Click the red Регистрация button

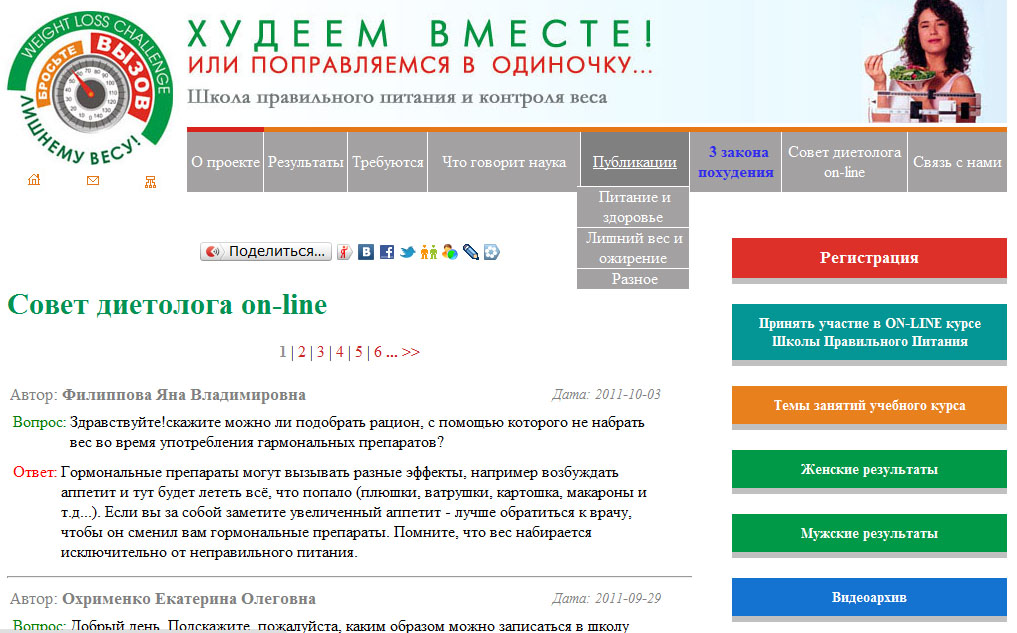[869, 258]
